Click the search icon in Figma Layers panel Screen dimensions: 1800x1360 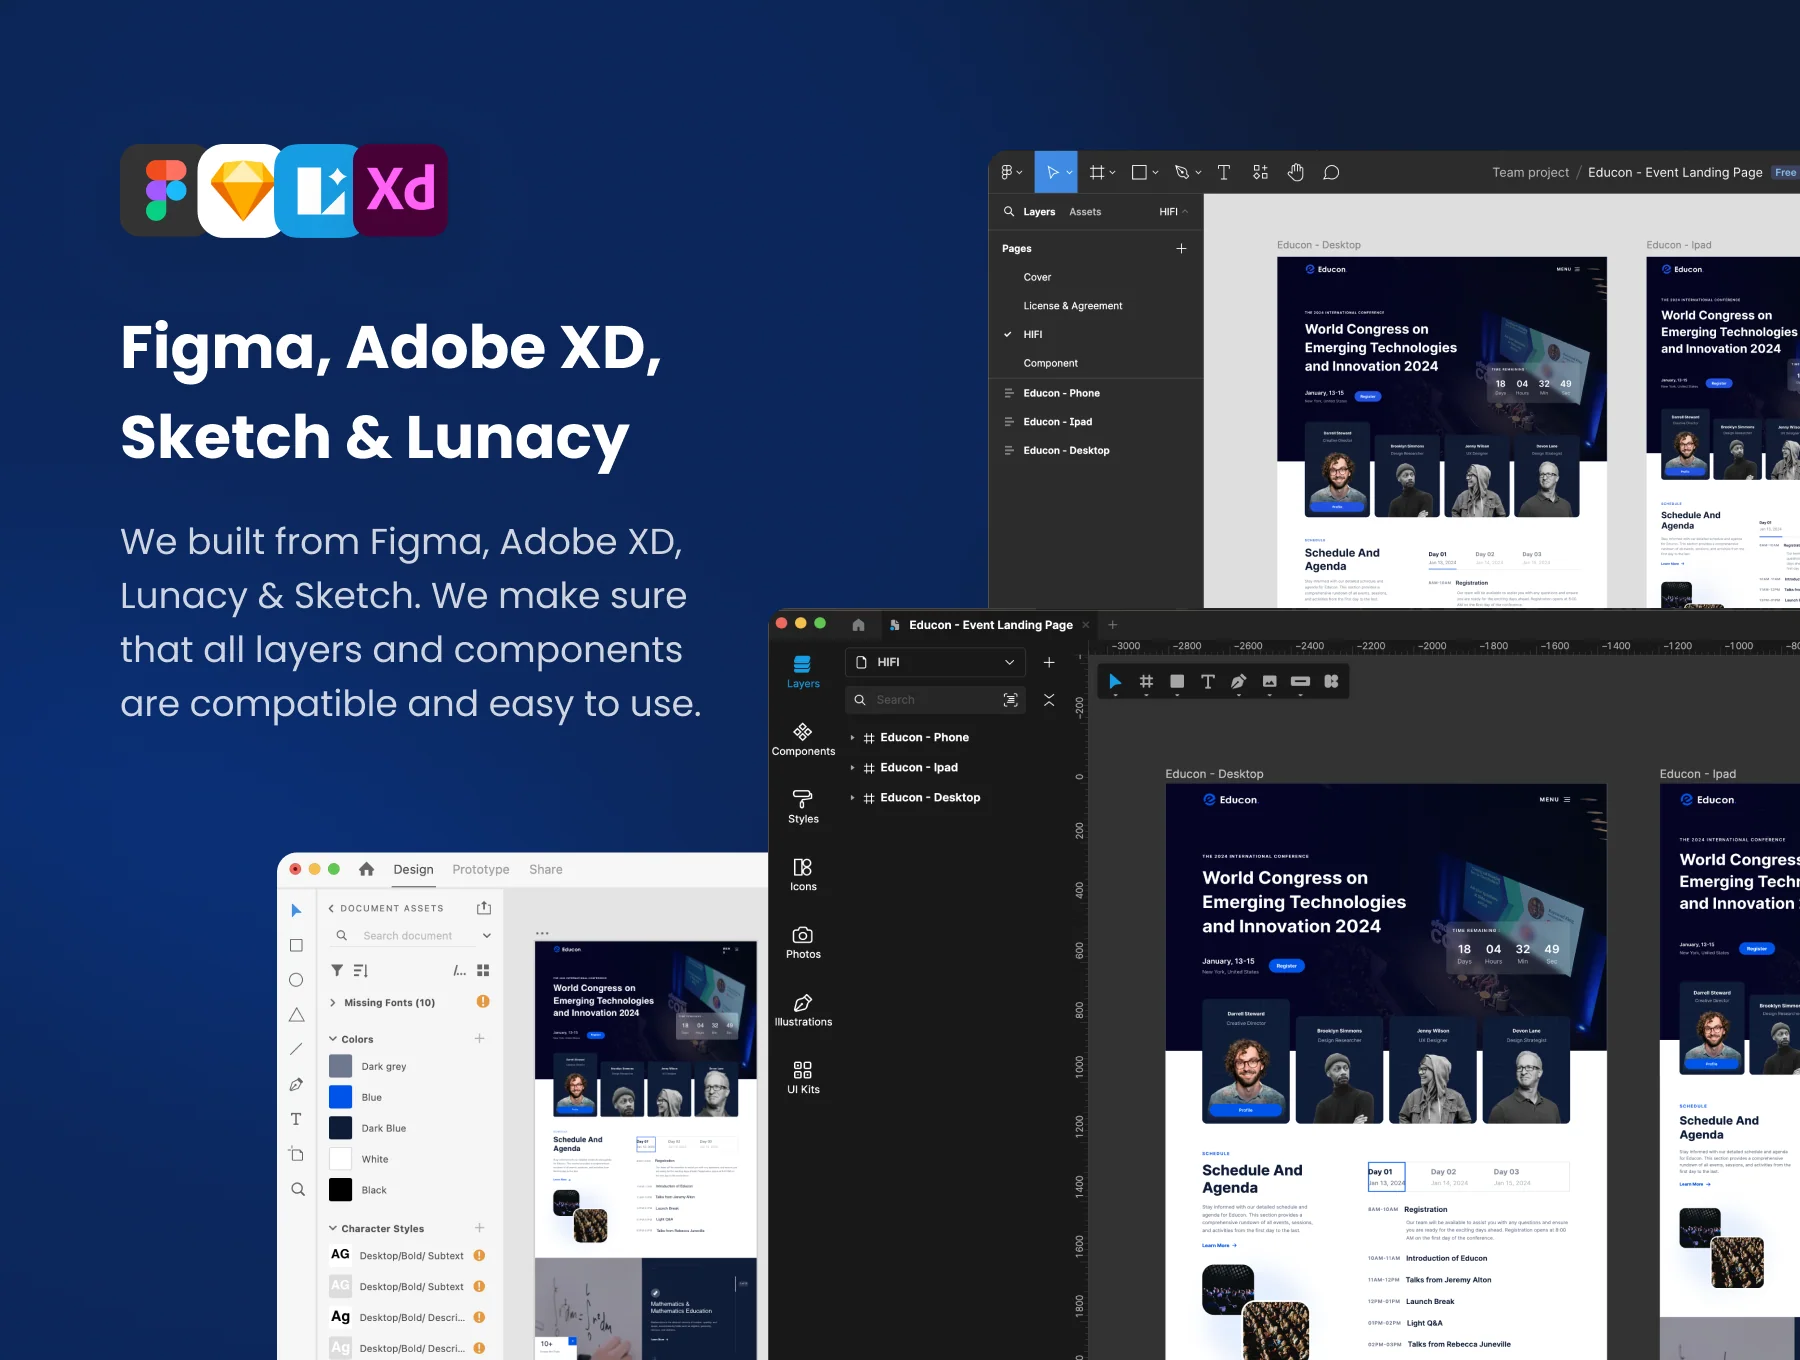[x=1008, y=212]
